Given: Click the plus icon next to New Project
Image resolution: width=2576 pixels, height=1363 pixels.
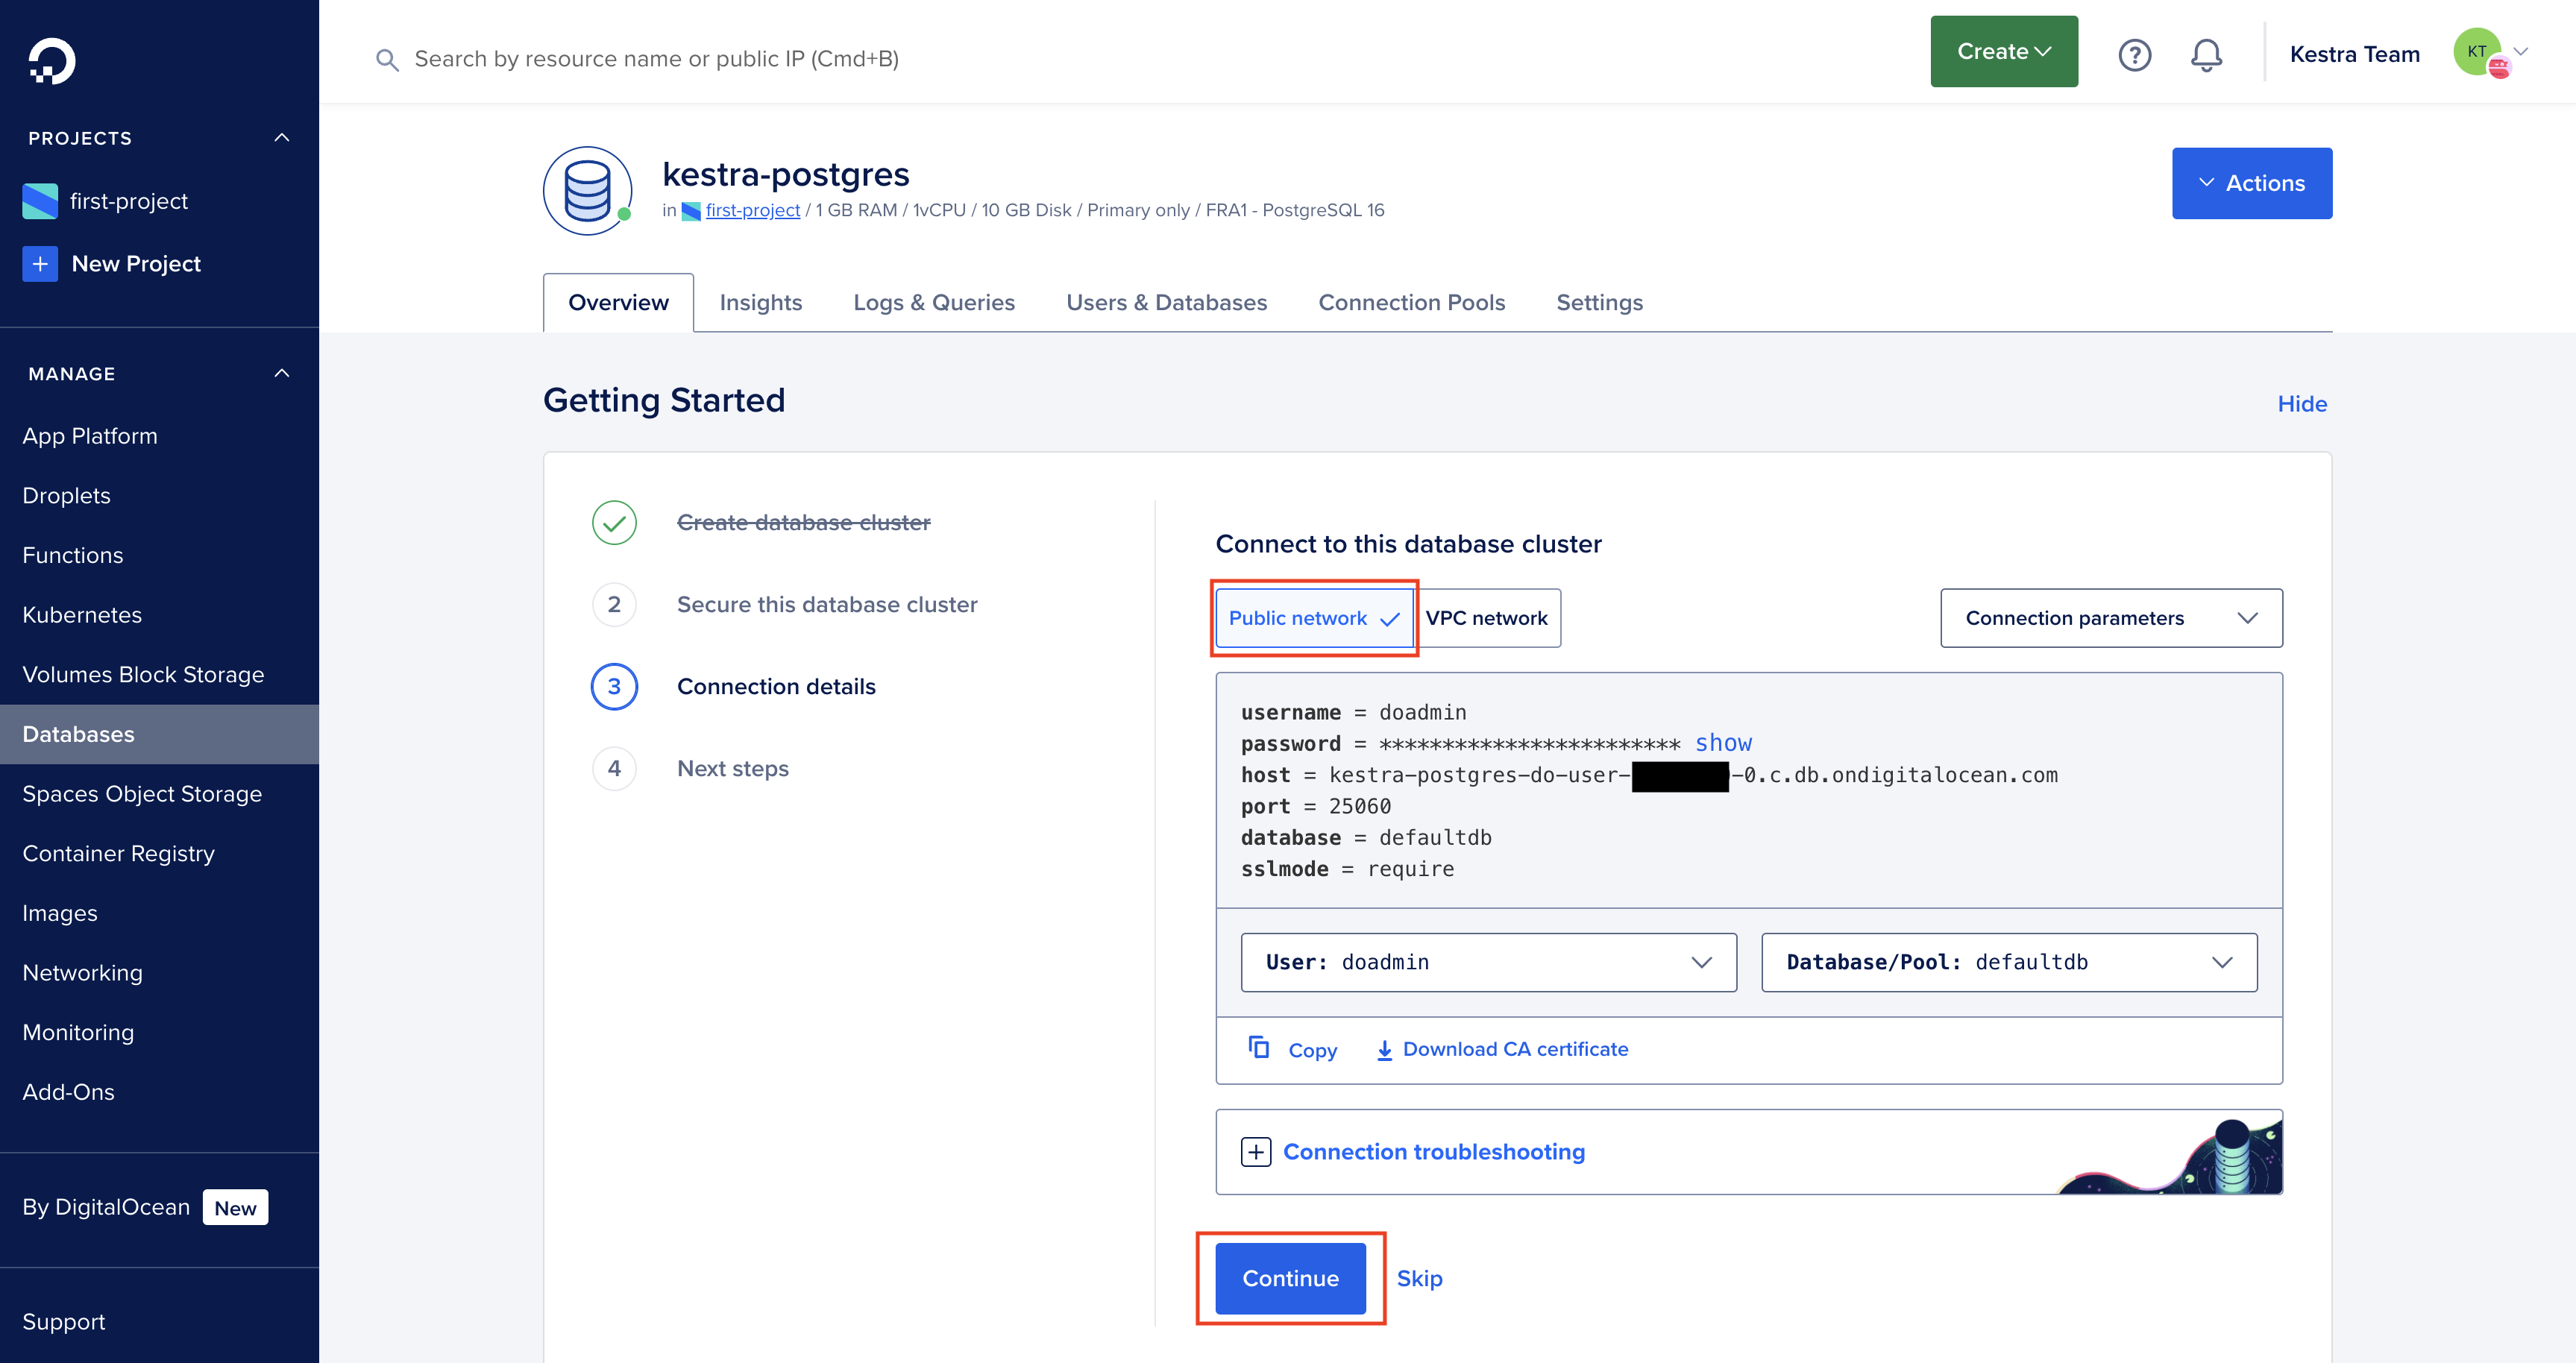Looking at the screenshot, I should point(40,264).
